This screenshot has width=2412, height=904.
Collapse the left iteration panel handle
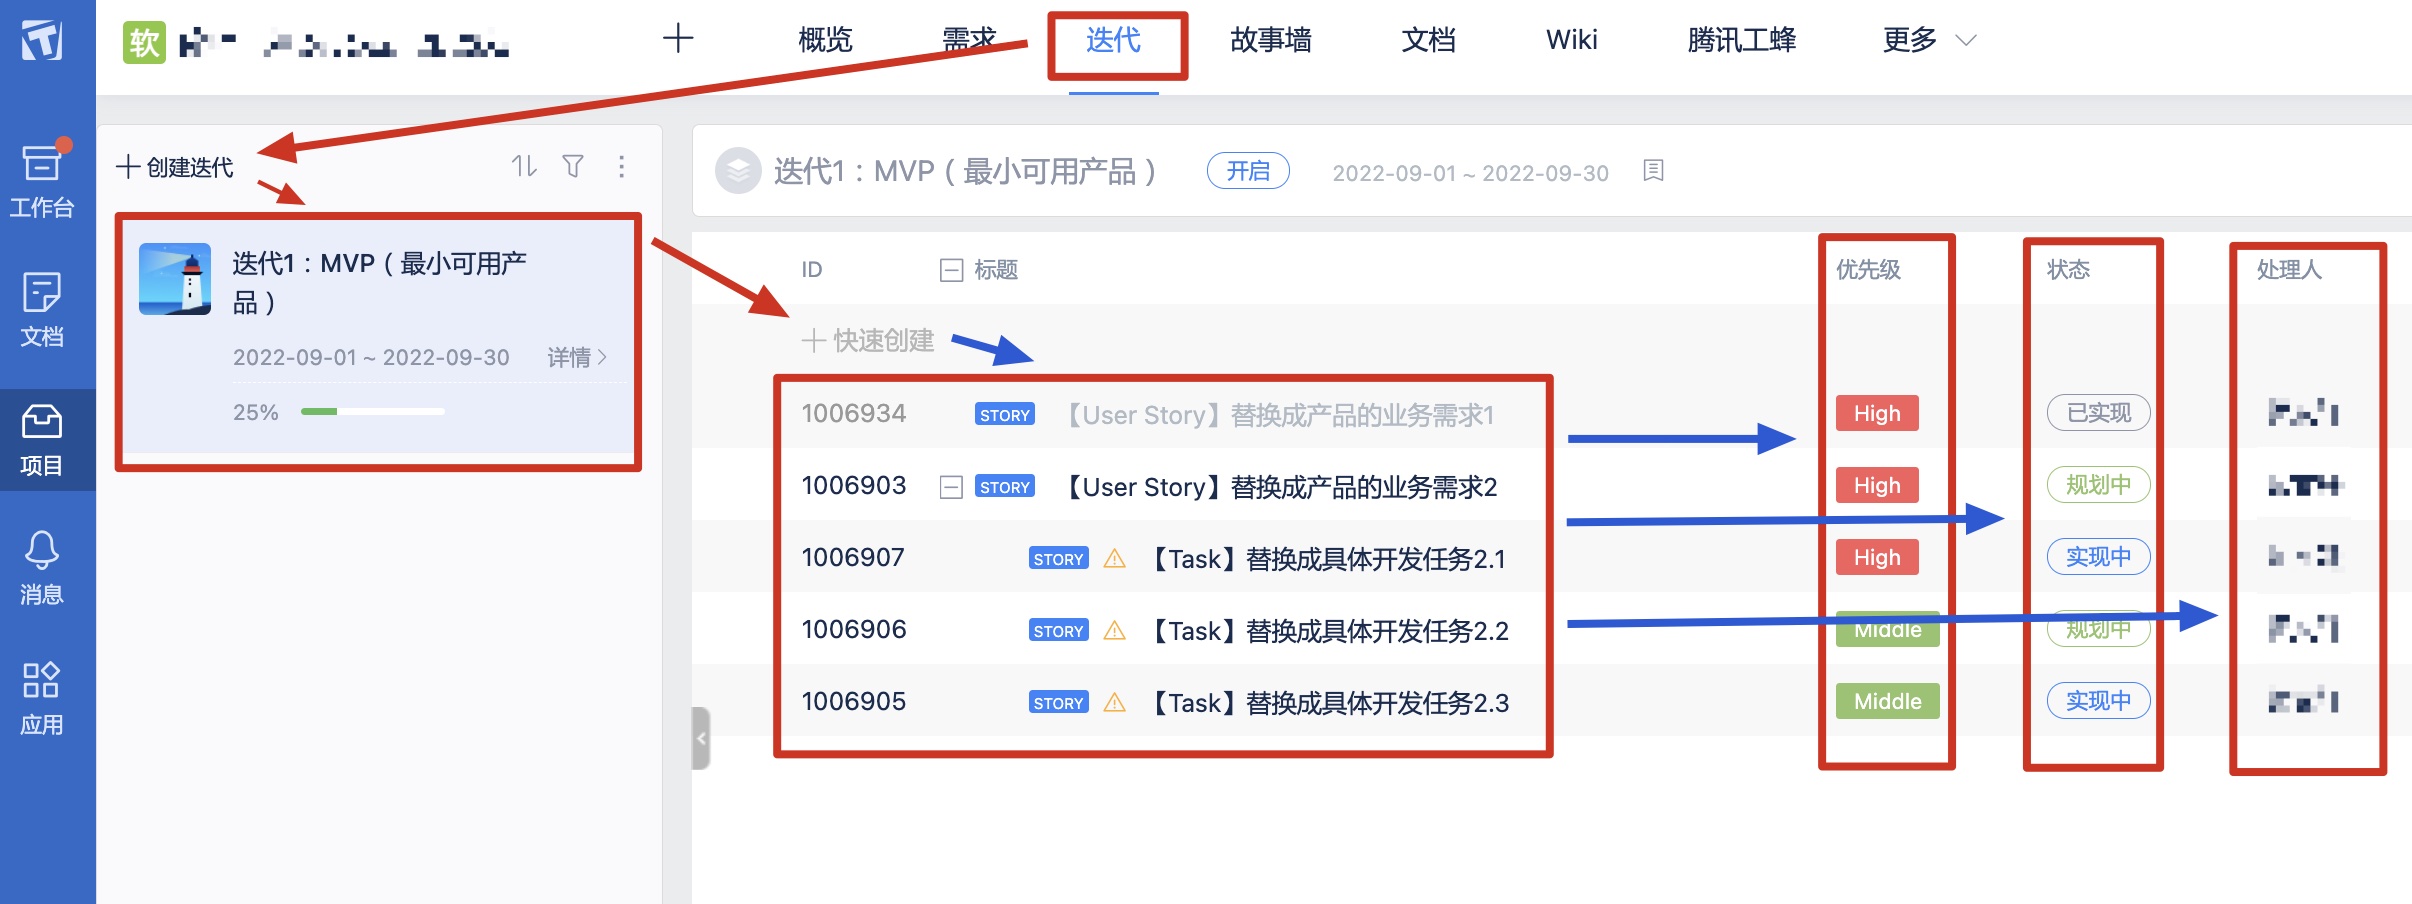(x=701, y=738)
